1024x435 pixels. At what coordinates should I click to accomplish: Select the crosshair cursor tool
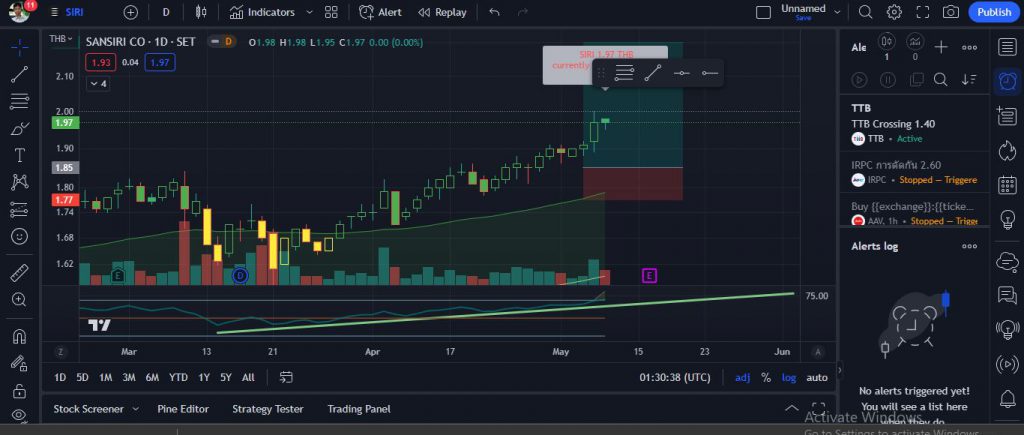tap(20, 47)
